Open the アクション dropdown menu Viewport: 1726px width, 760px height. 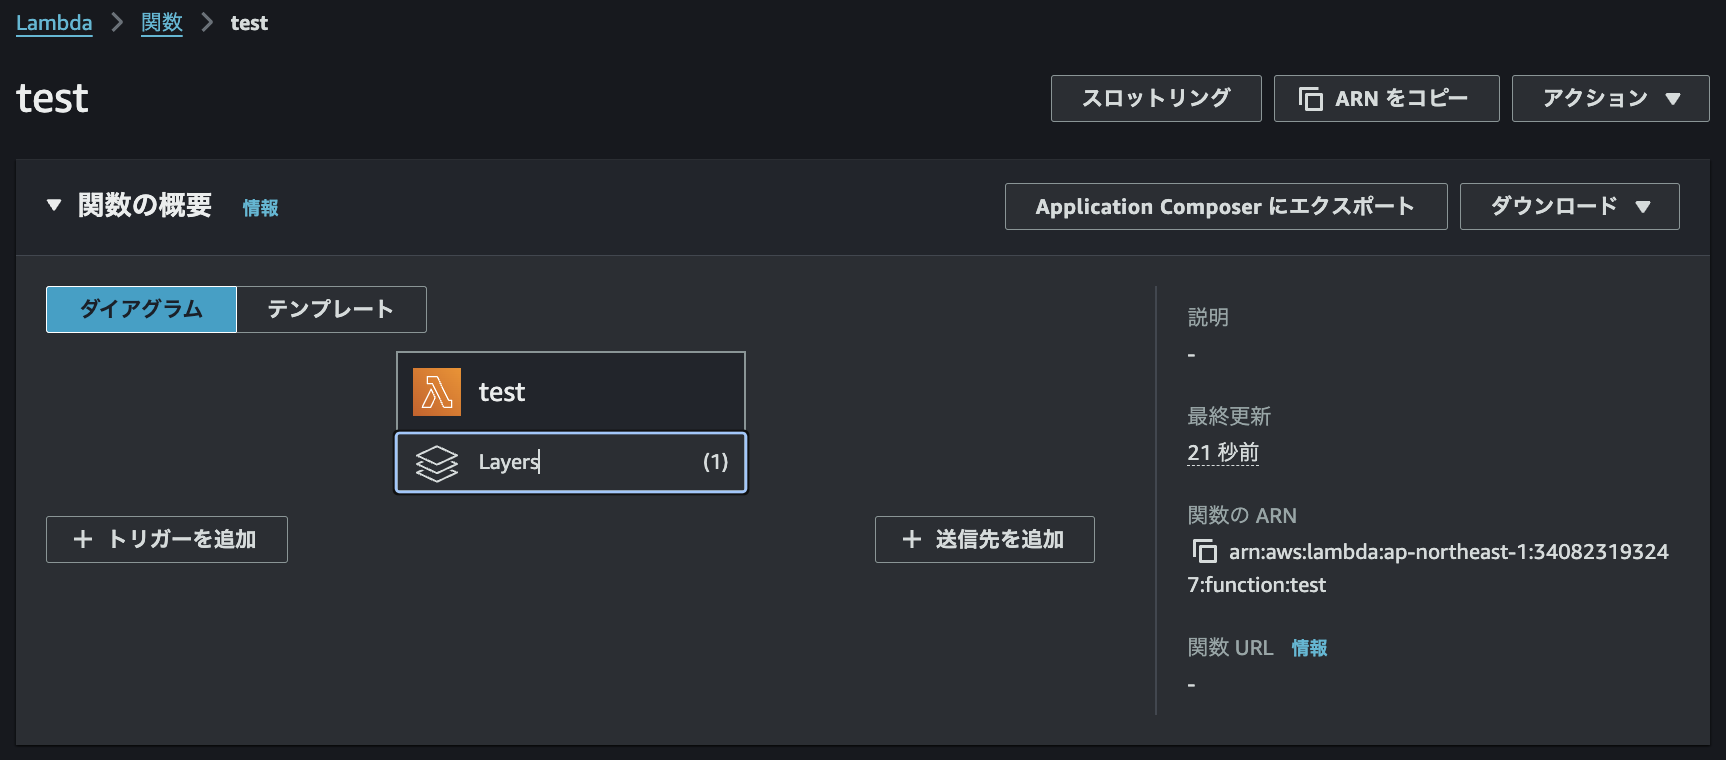1610,98
